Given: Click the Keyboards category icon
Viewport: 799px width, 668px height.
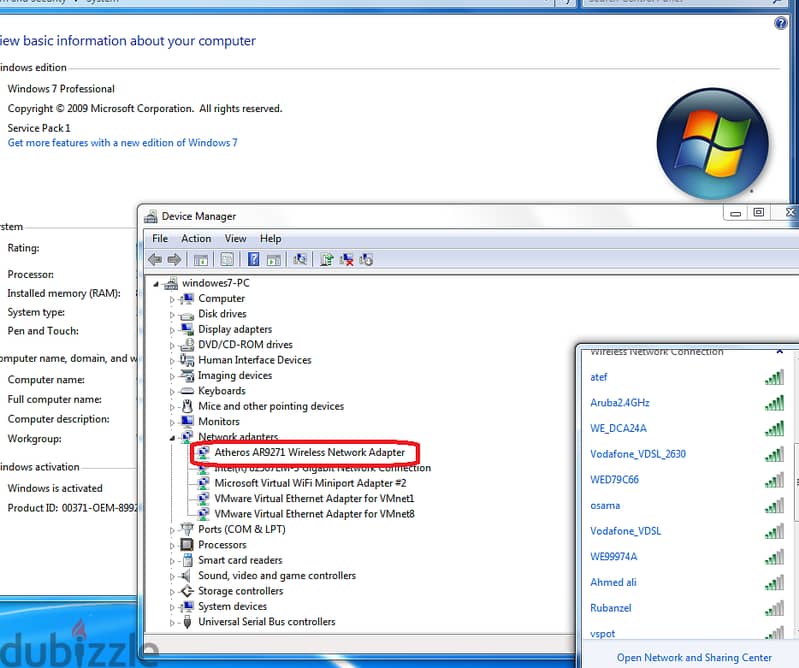Looking at the screenshot, I should pos(187,391).
